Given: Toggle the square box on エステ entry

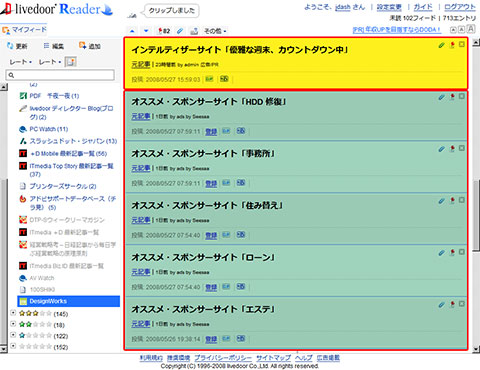Looking at the screenshot, I should pos(462,304).
